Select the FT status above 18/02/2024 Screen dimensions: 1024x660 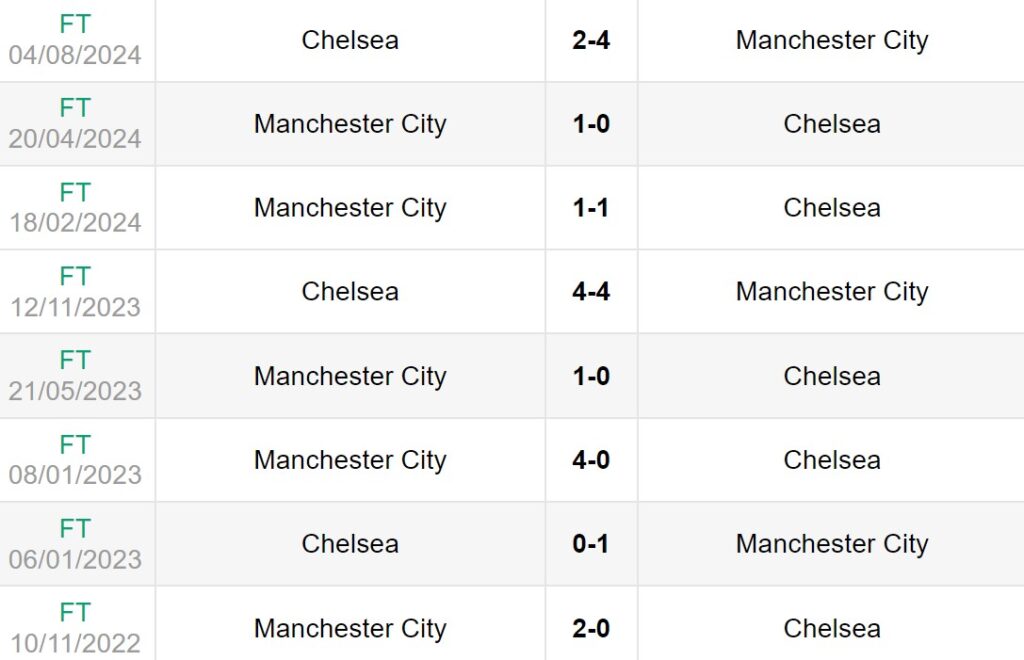(x=75, y=192)
